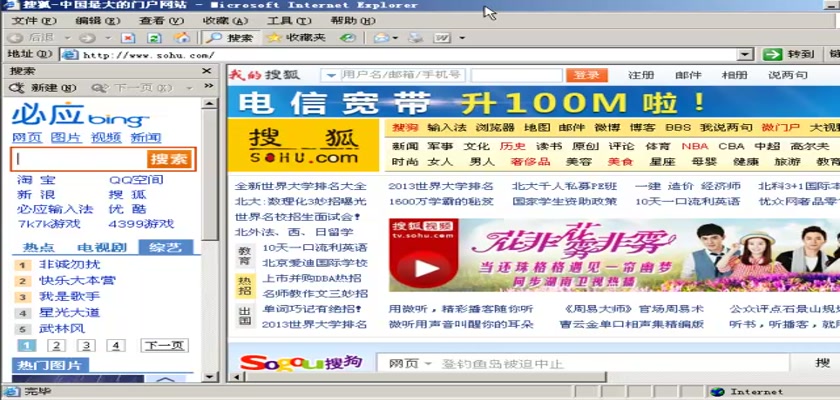This screenshot has height=400, width=840.
Task: Go to home page with house icon
Action: [x=182, y=37]
